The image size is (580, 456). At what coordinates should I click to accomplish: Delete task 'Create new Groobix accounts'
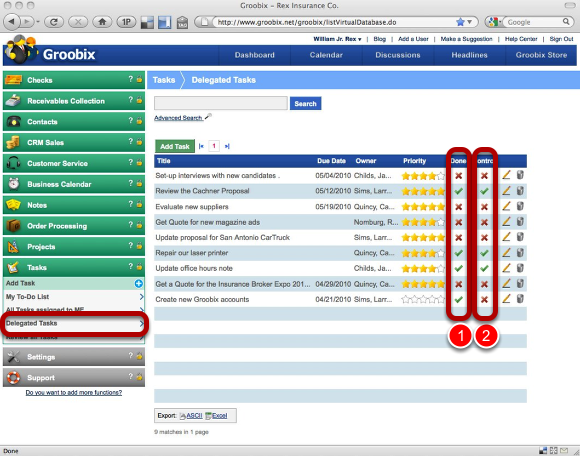(x=520, y=299)
